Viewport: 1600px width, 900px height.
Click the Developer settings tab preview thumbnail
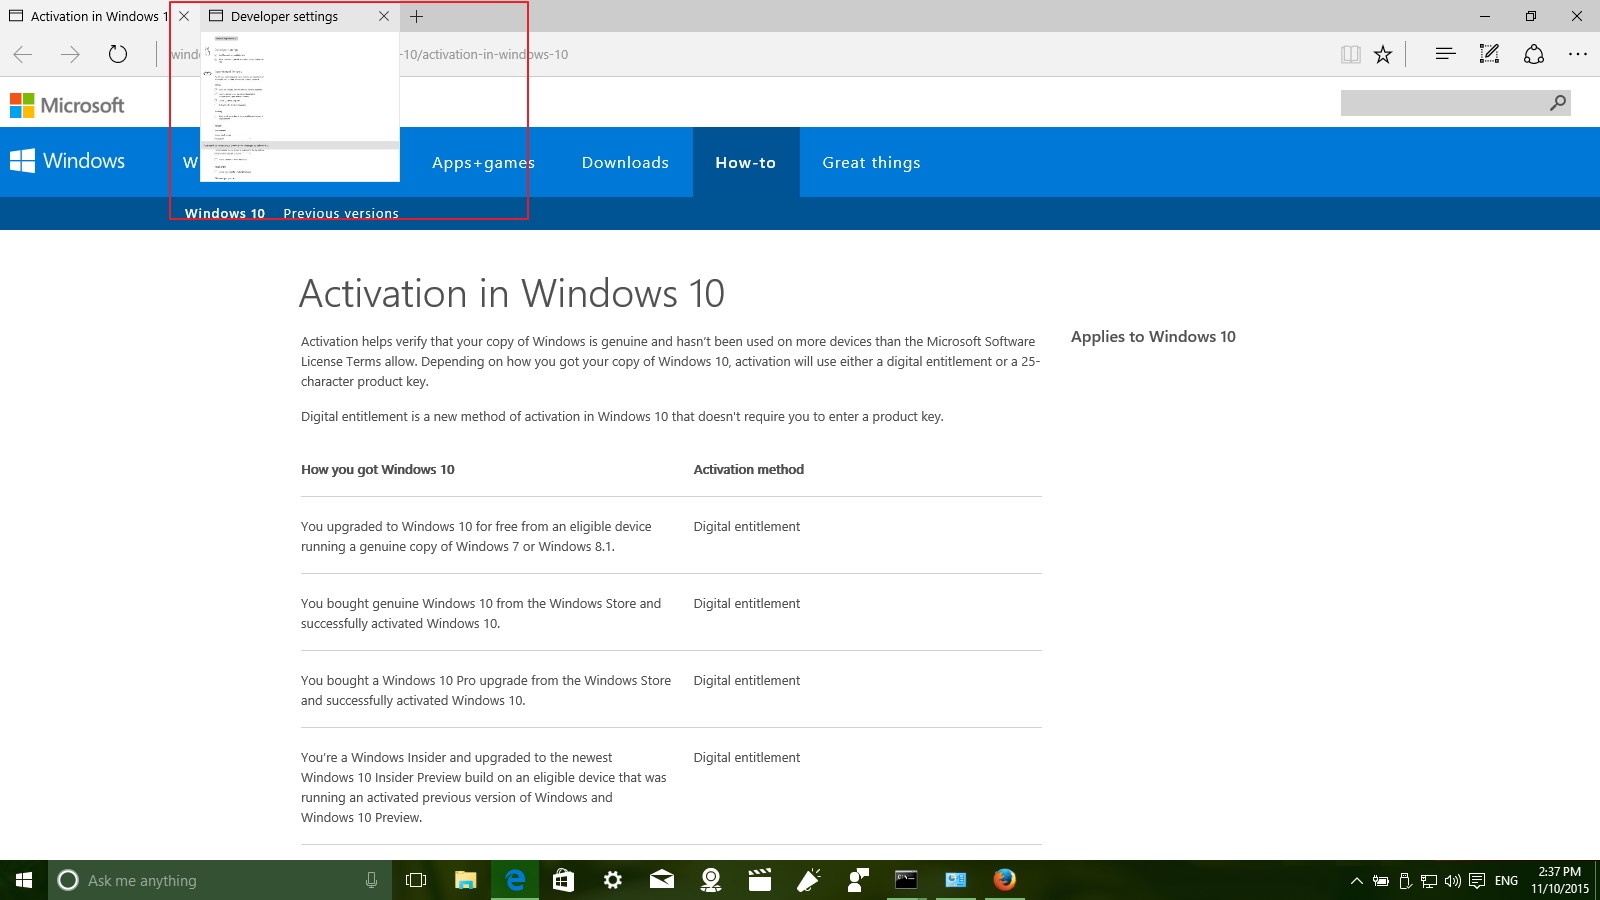300,107
